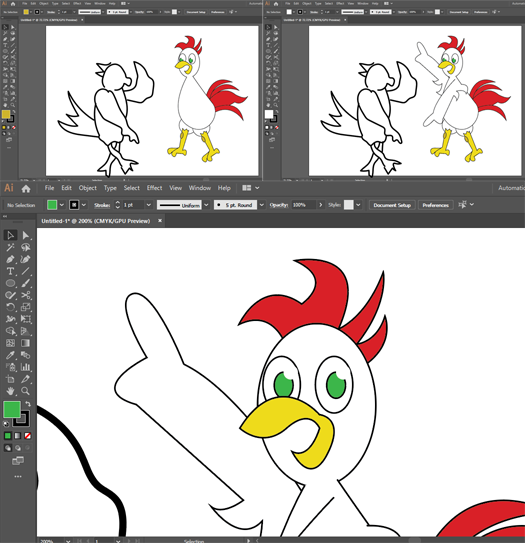Close the Untitled-1 @ 200% document tab

(160, 221)
